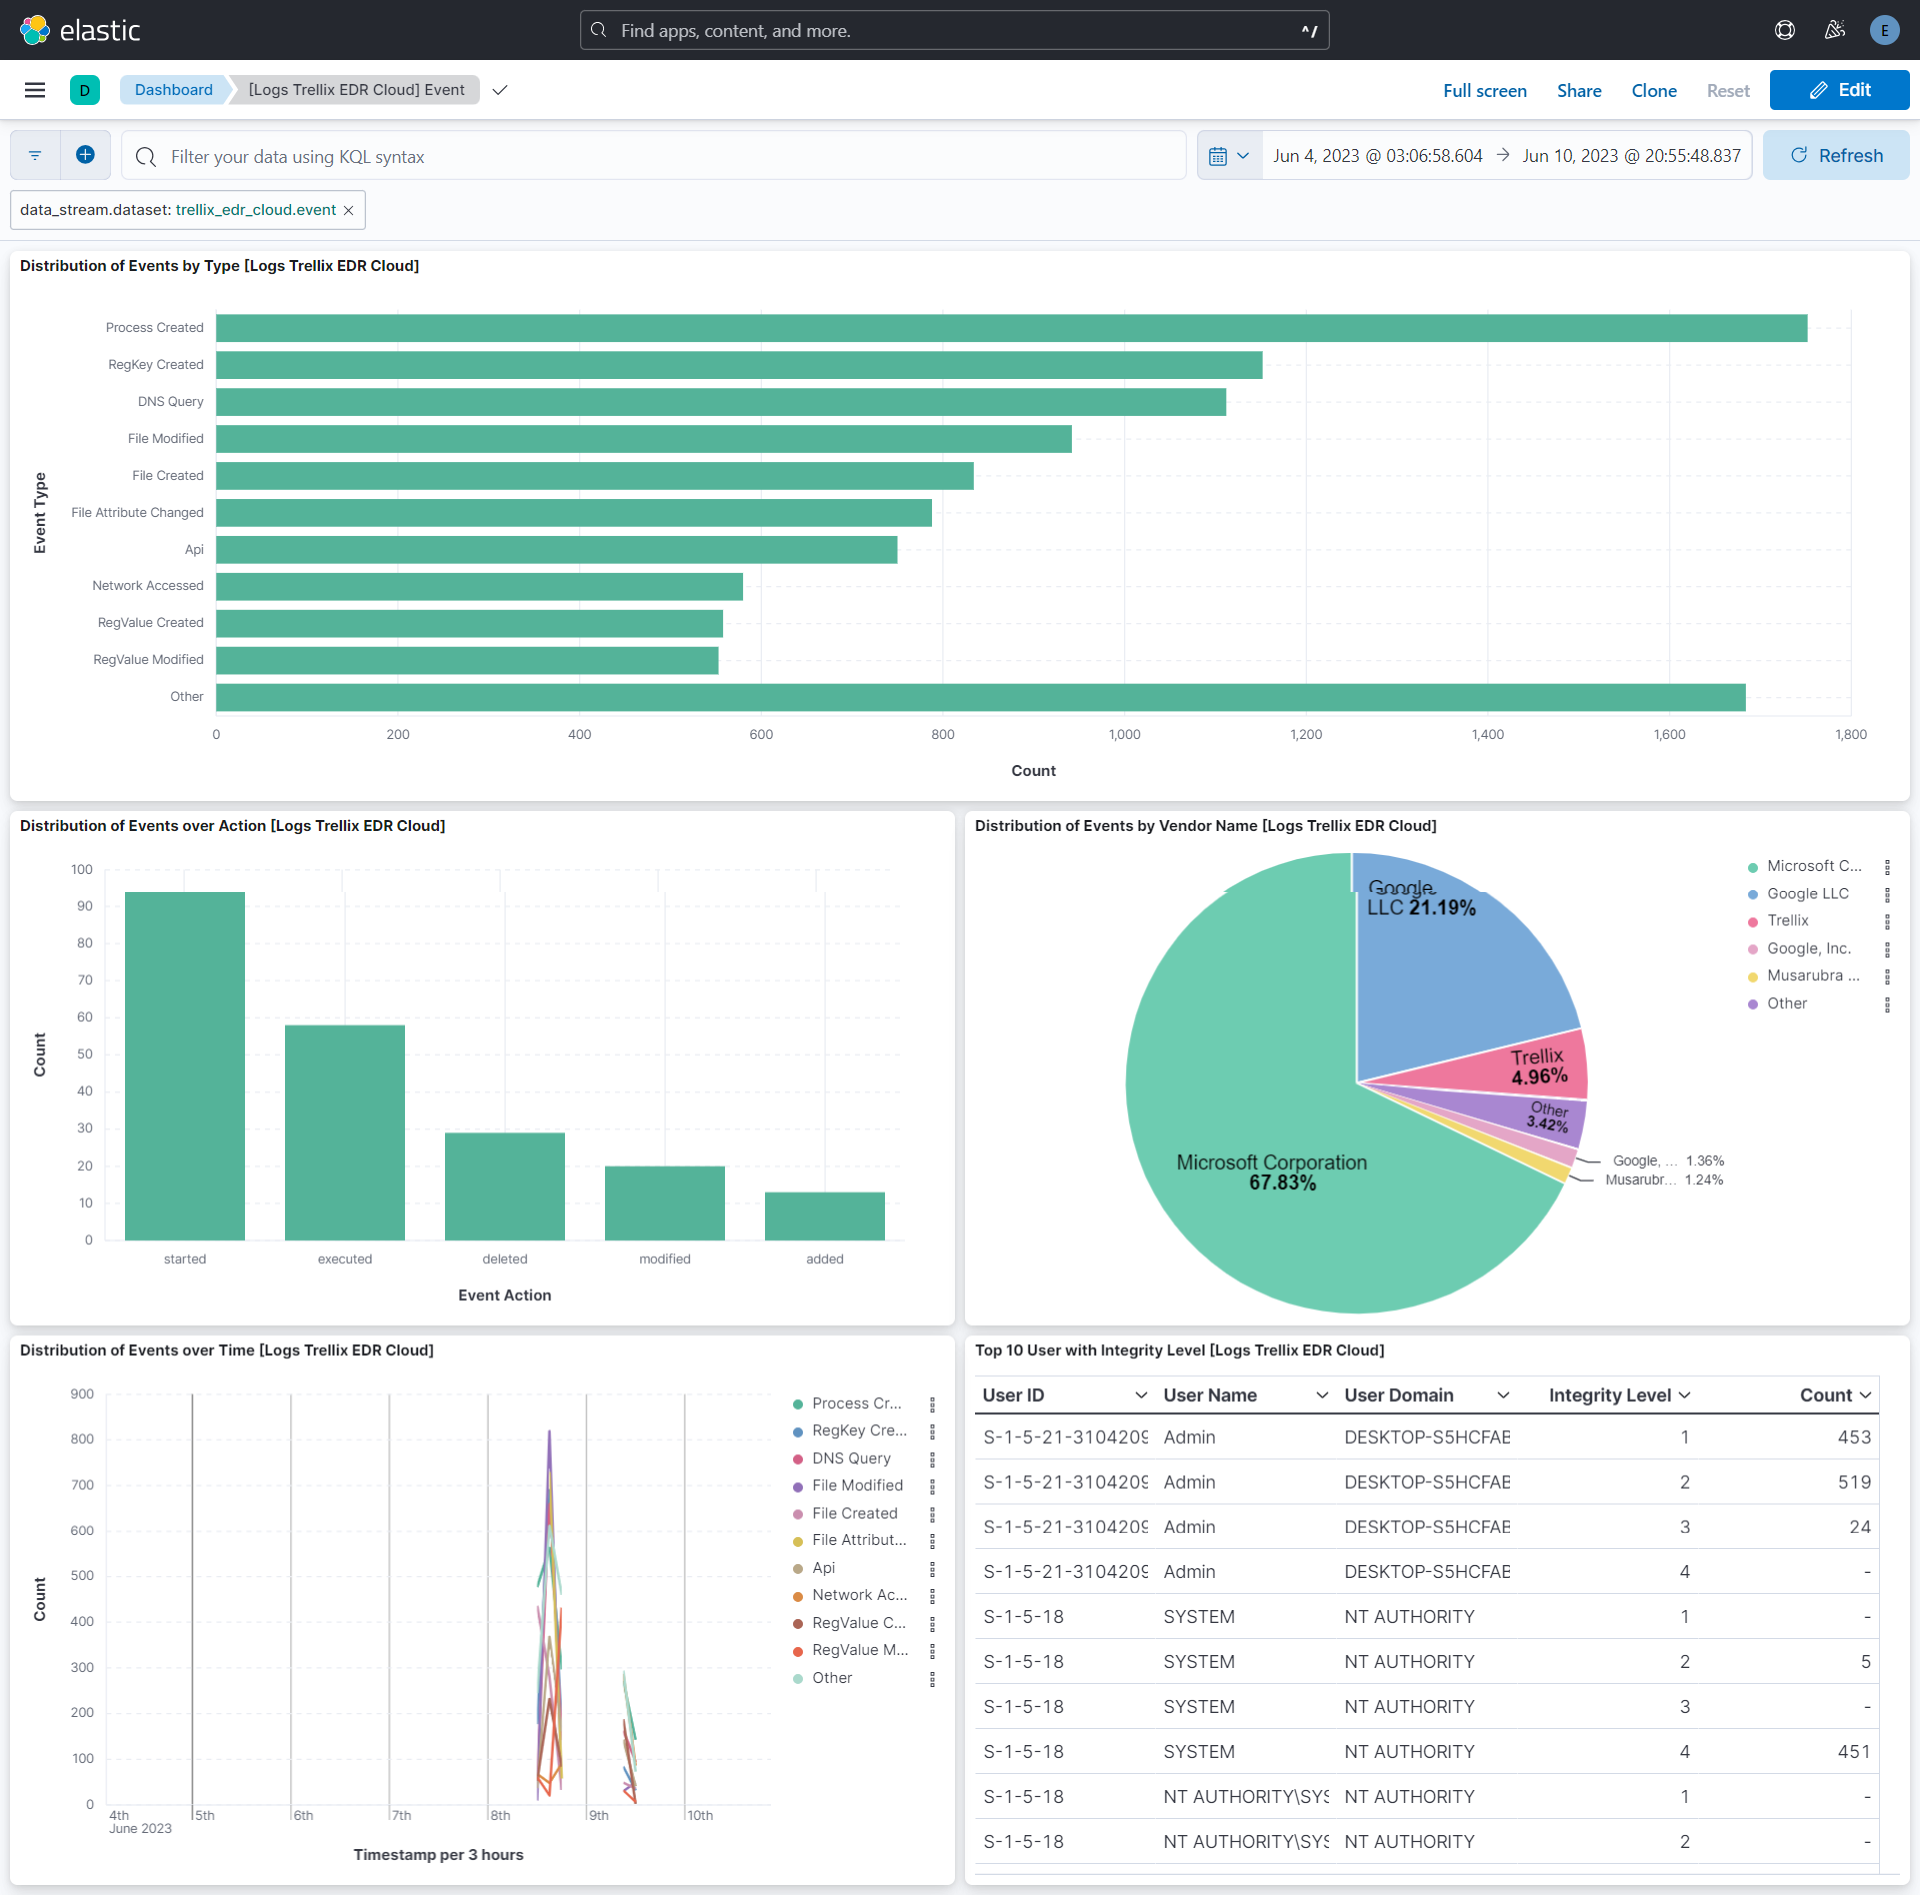This screenshot has height=1897, width=1920.
Task: Expand the dashboard title chevron menu
Action: (x=500, y=90)
